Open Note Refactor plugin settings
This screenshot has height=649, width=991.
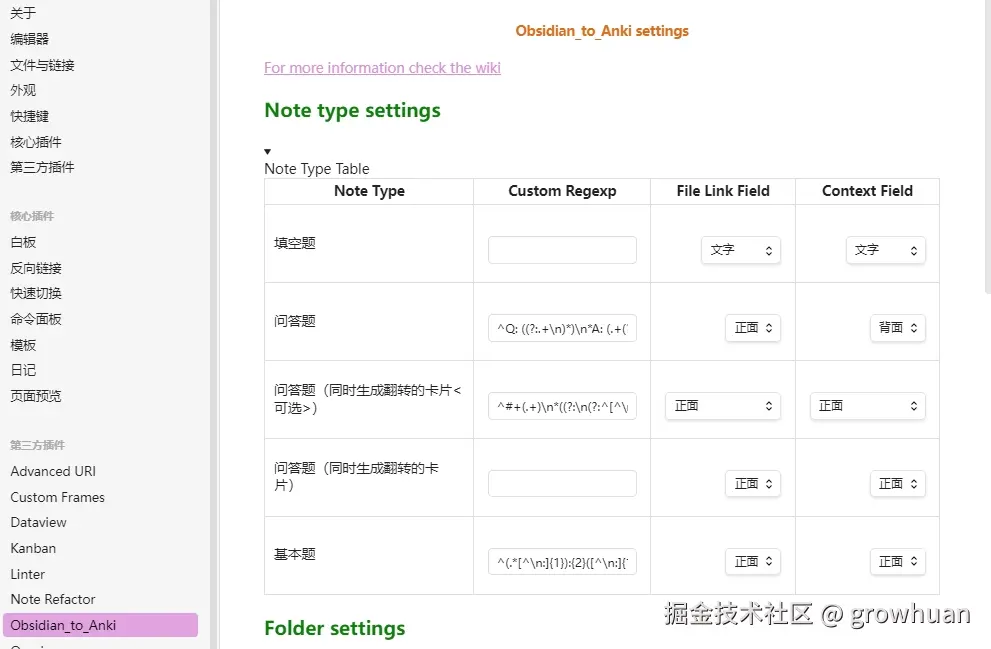coord(53,600)
